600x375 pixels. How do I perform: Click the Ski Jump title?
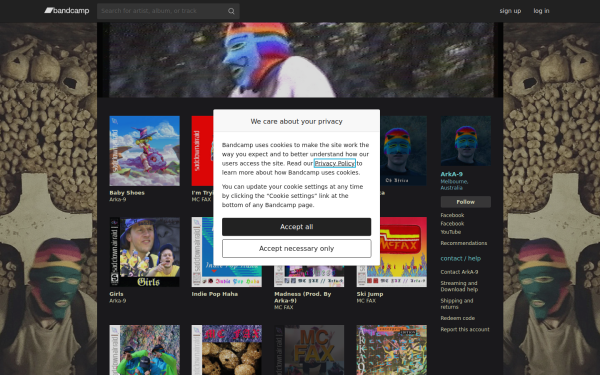tap(370, 294)
